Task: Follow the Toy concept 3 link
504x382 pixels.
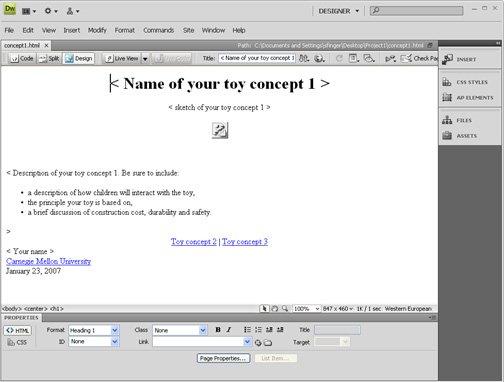Action: coord(245,242)
